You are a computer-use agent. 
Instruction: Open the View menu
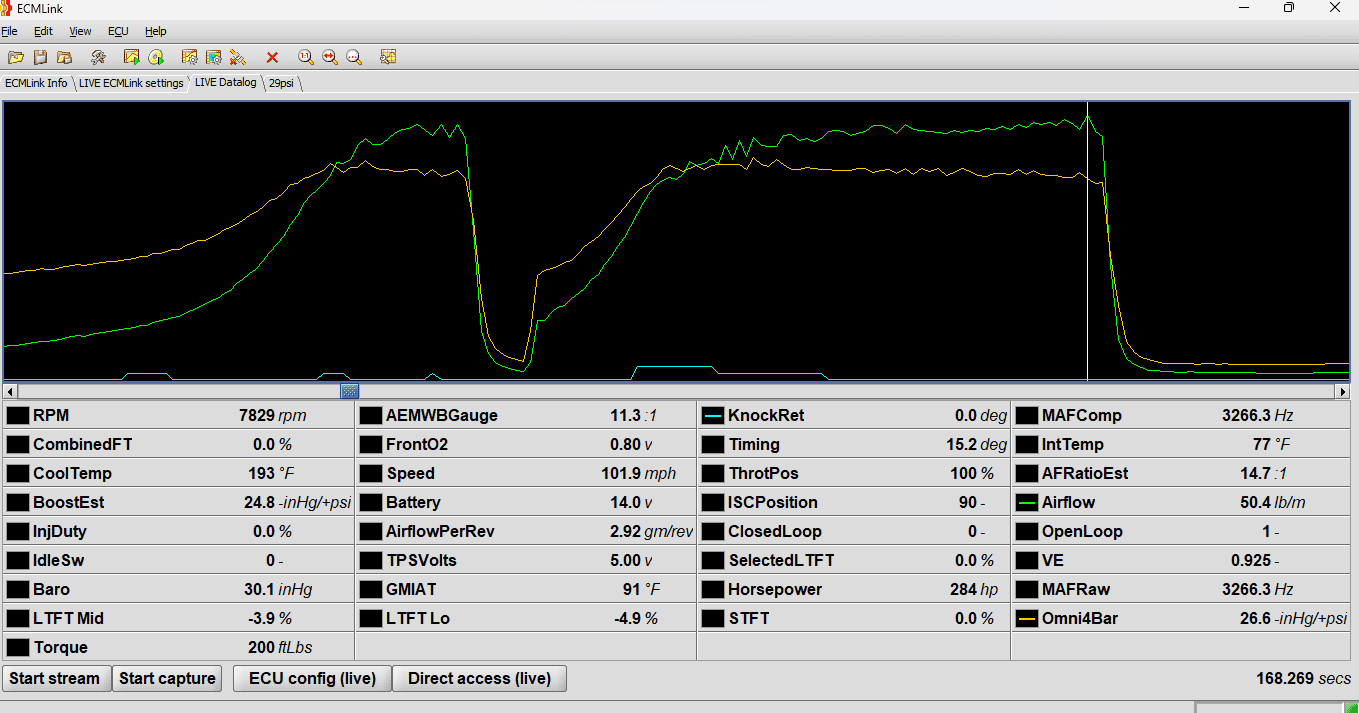pos(80,31)
